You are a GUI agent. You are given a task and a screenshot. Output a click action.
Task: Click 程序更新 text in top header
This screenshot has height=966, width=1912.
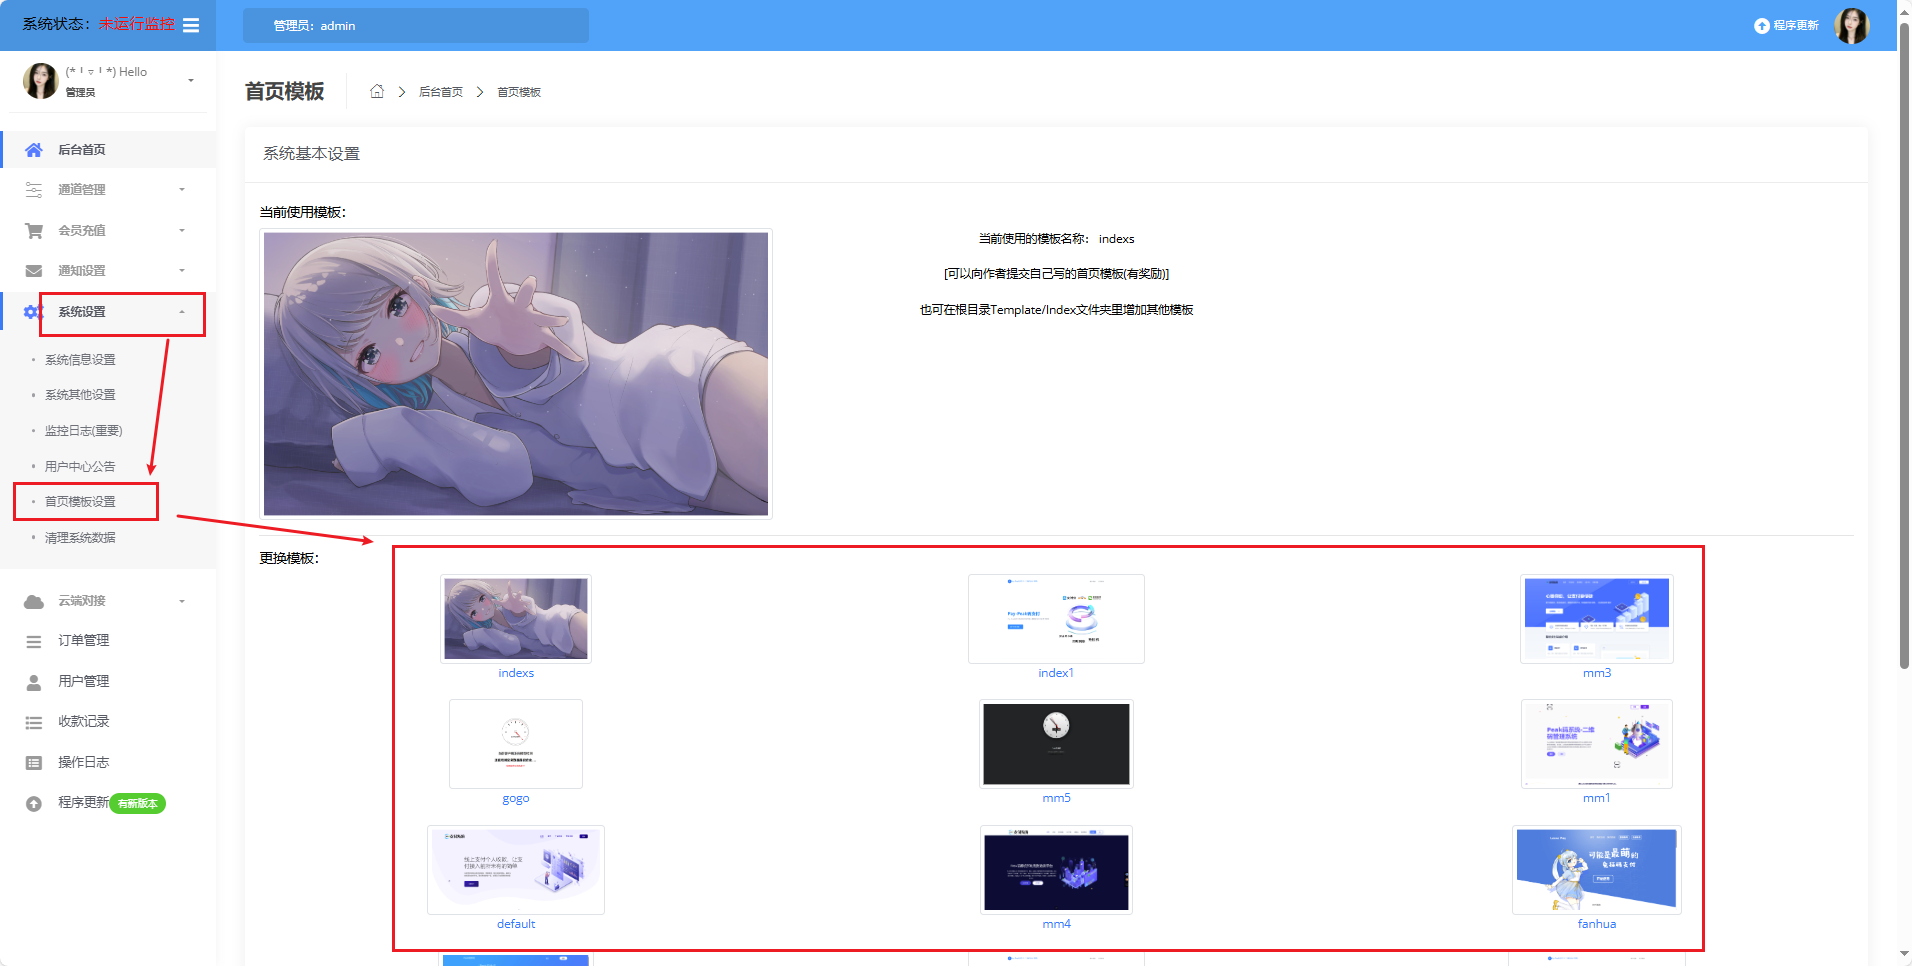[x=1796, y=26]
